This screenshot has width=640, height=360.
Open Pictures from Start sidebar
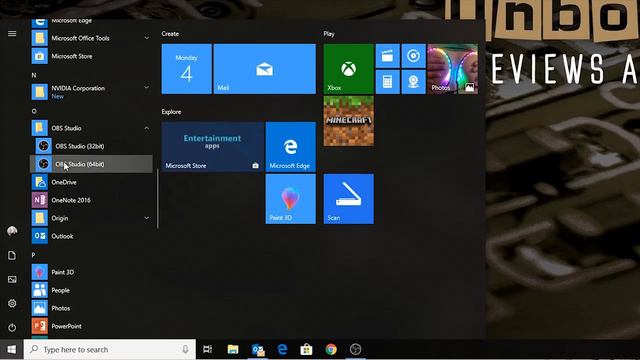coord(12,280)
